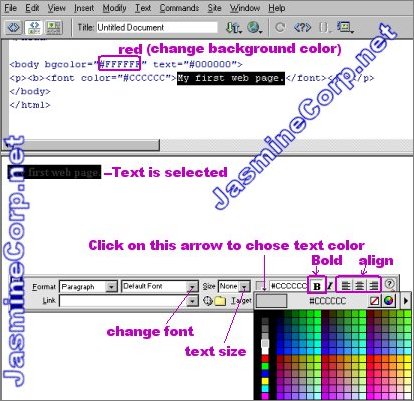Click the Title input field
Viewport: 414px width, 401px height.
coord(157,27)
